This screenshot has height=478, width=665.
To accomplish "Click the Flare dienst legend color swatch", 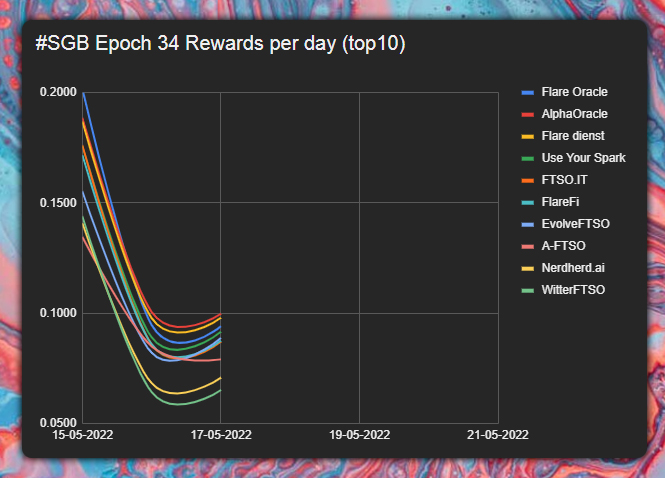I will 528,137.
